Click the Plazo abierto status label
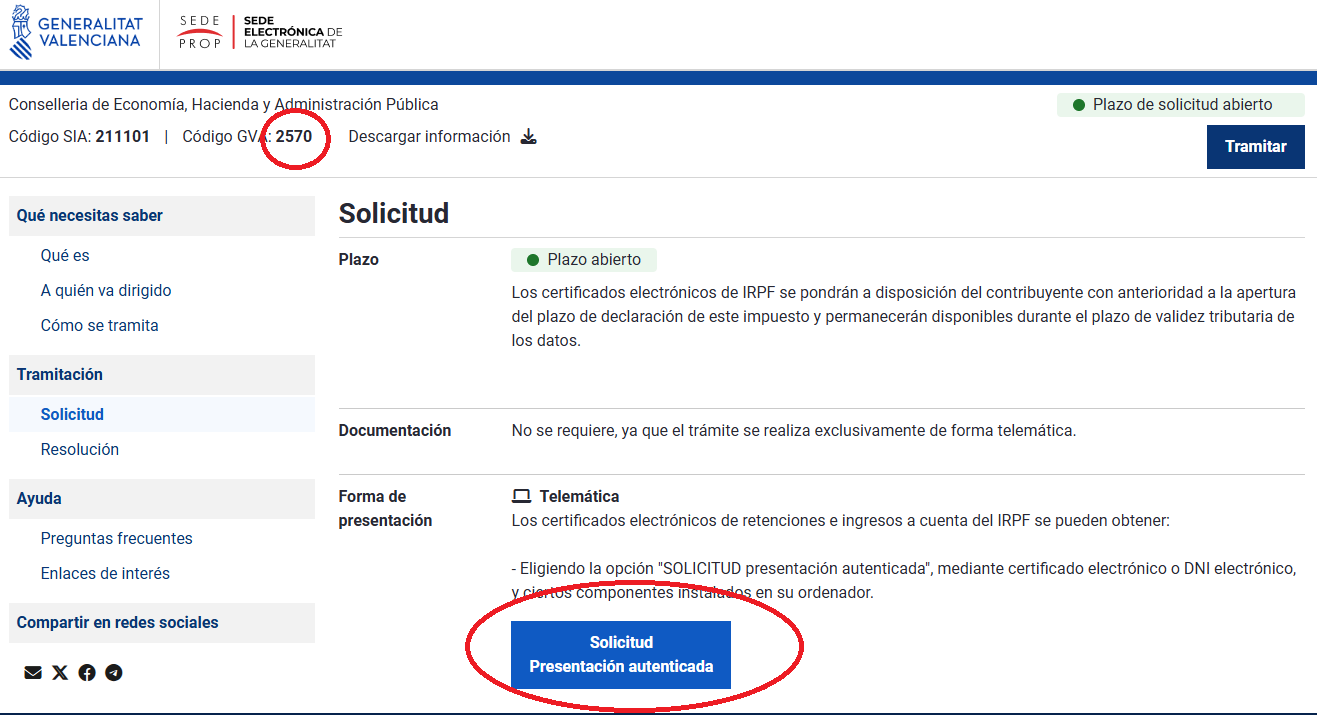The image size is (1317, 715). tap(584, 260)
